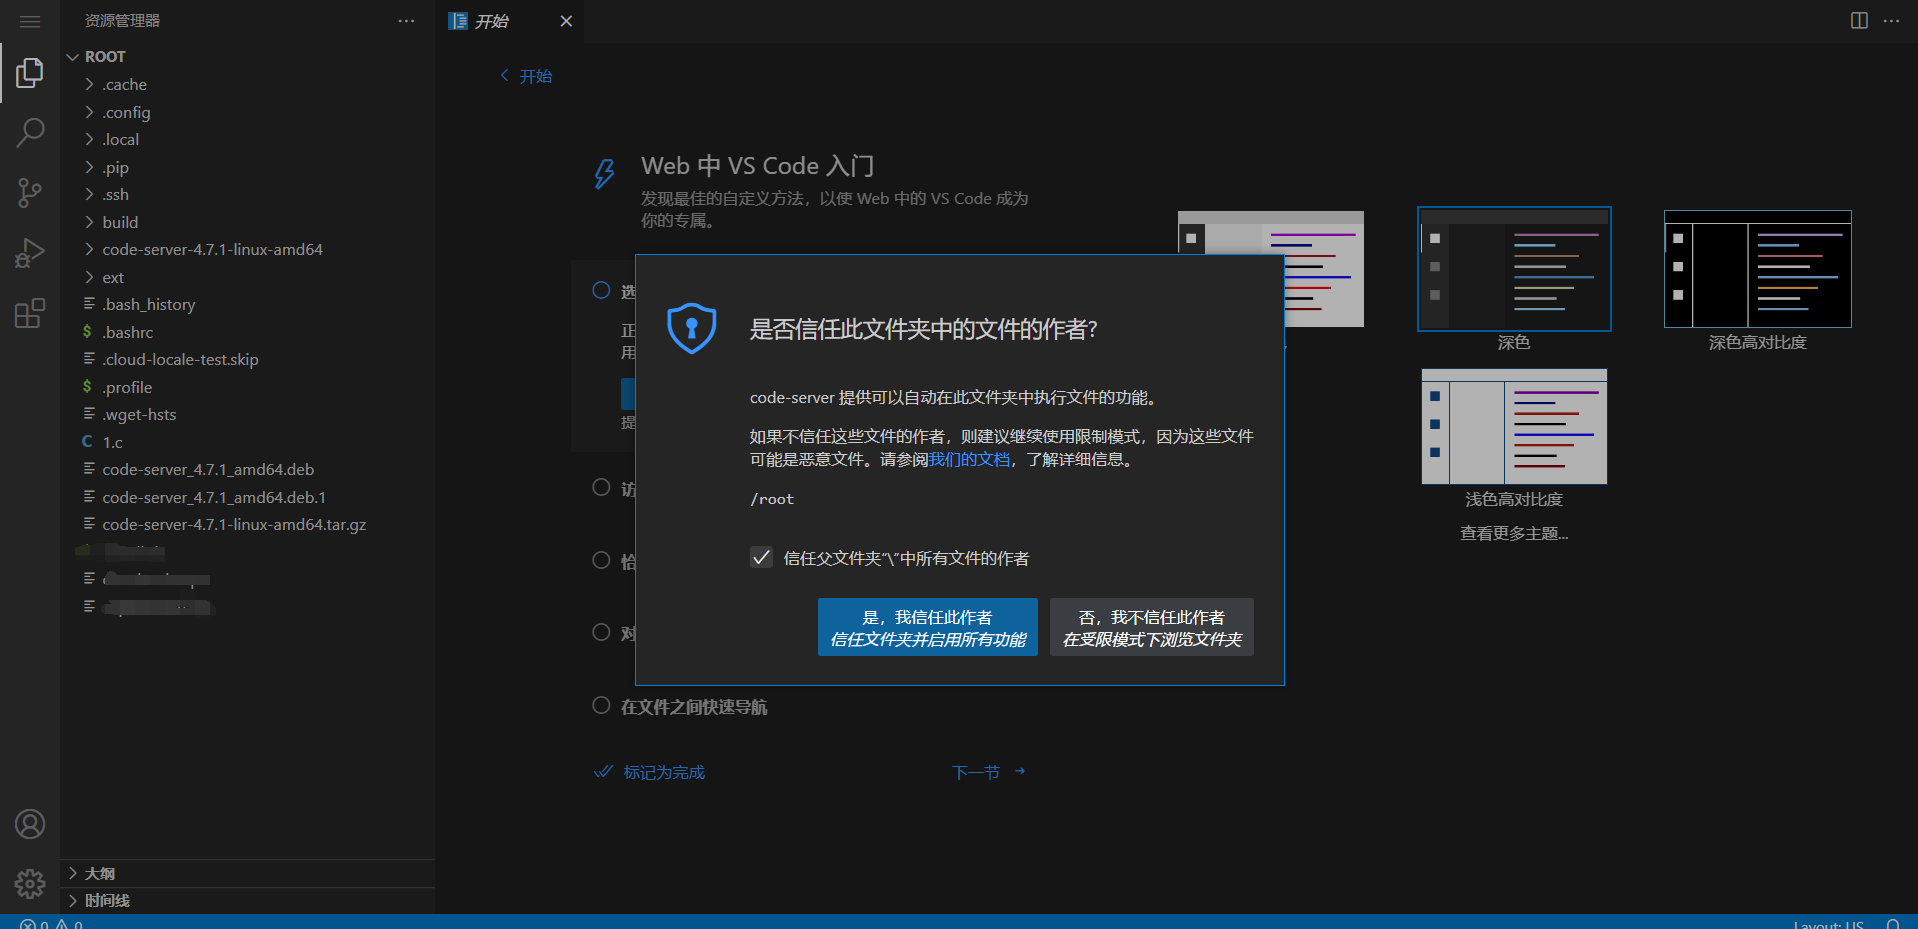Open the Extensions view
Screen dimensions: 1918x929
[x=30, y=313]
